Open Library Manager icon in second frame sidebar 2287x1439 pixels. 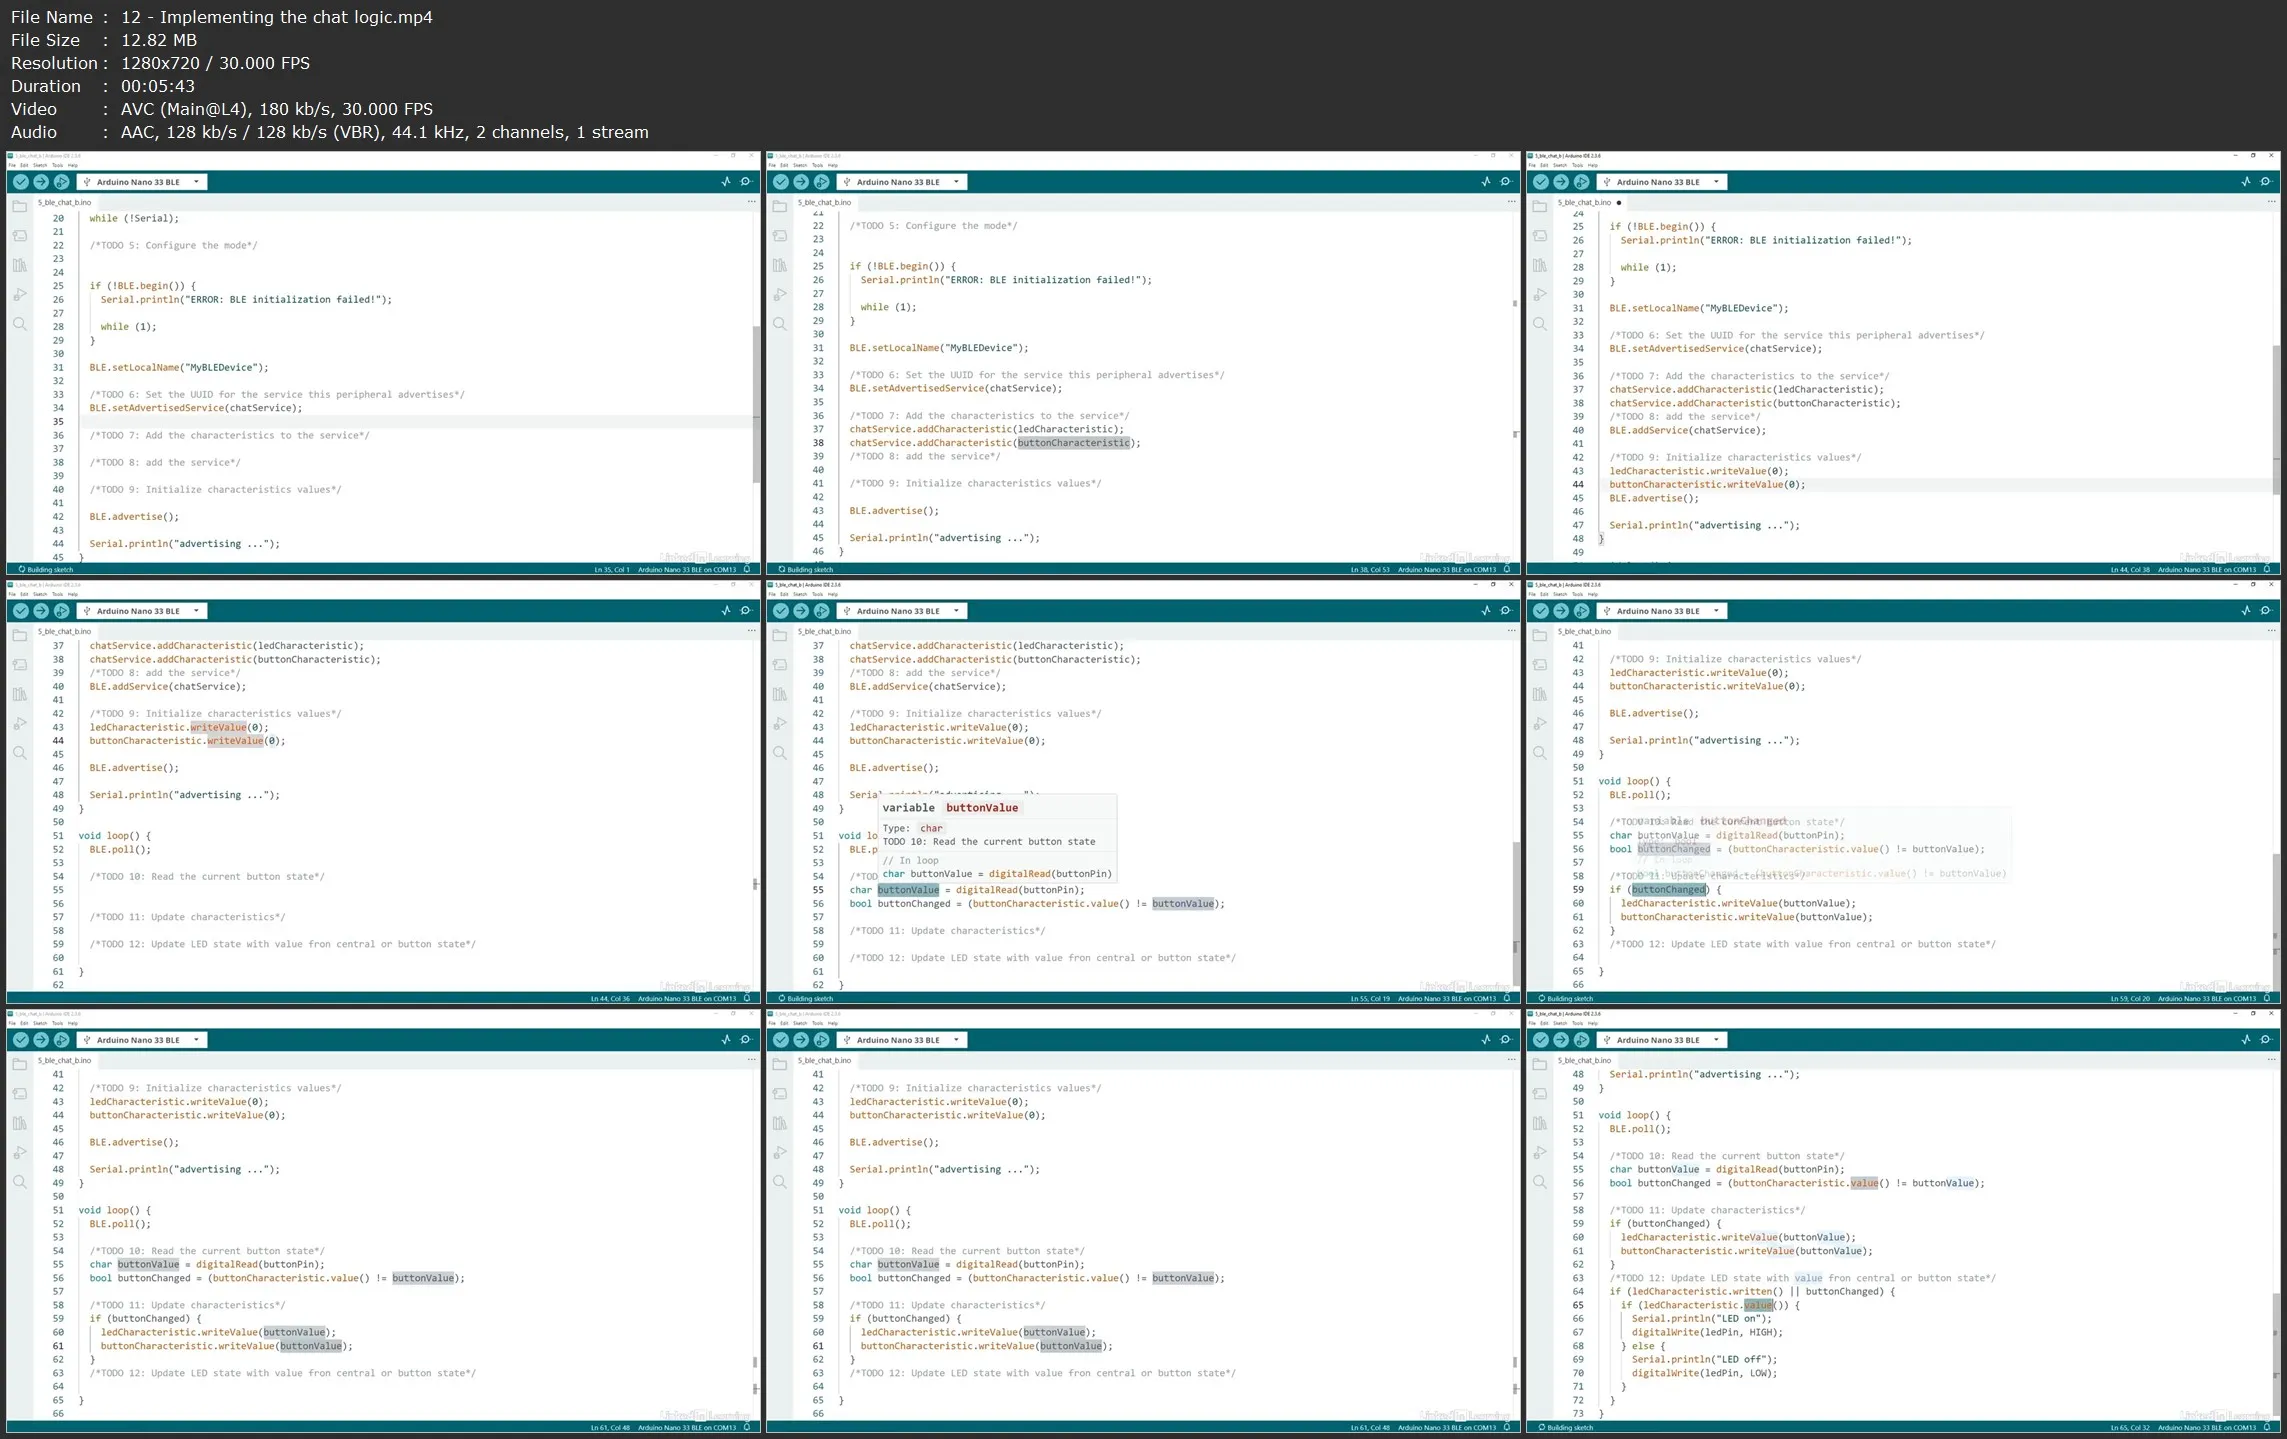[x=780, y=265]
